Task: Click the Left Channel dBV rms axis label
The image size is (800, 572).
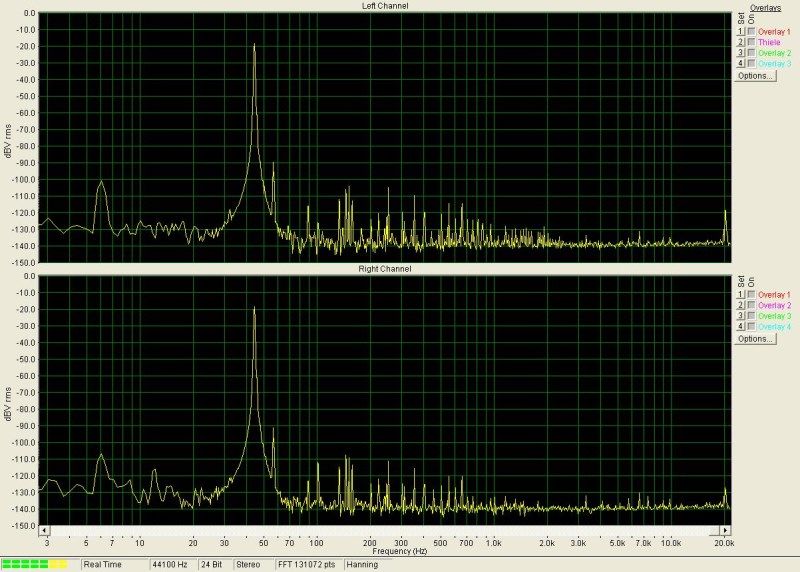Action: click(x=8, y=141)
